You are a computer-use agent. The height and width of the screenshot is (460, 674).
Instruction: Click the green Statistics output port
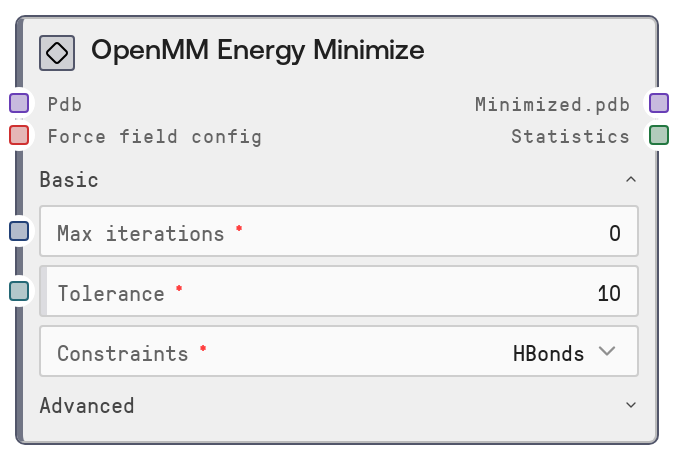(658, 135)
